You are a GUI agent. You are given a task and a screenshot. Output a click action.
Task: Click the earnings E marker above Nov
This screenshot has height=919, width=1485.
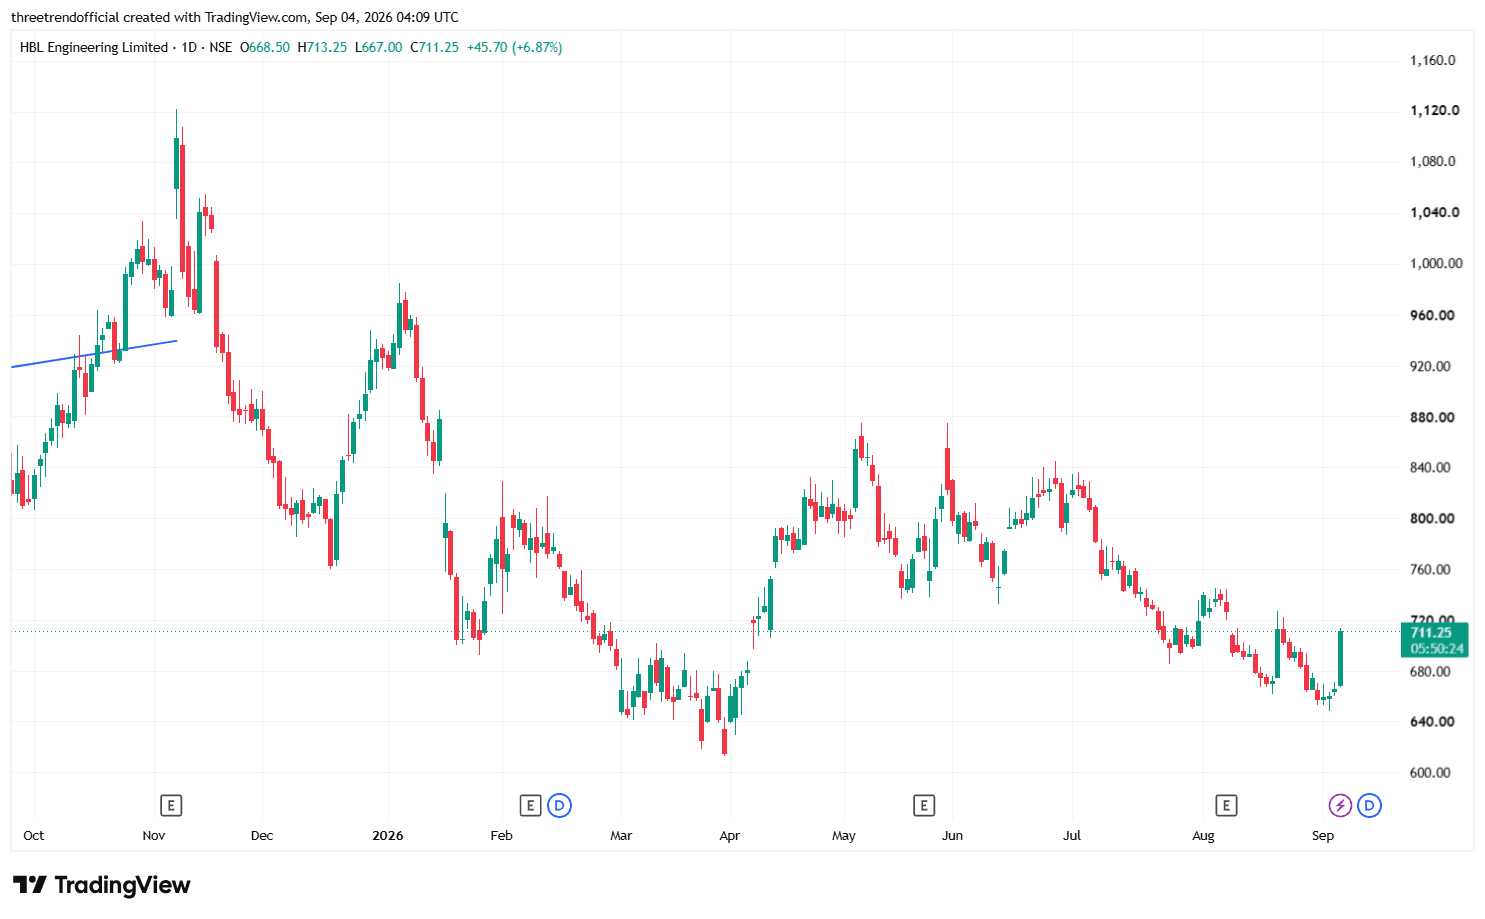click(171, 805)
